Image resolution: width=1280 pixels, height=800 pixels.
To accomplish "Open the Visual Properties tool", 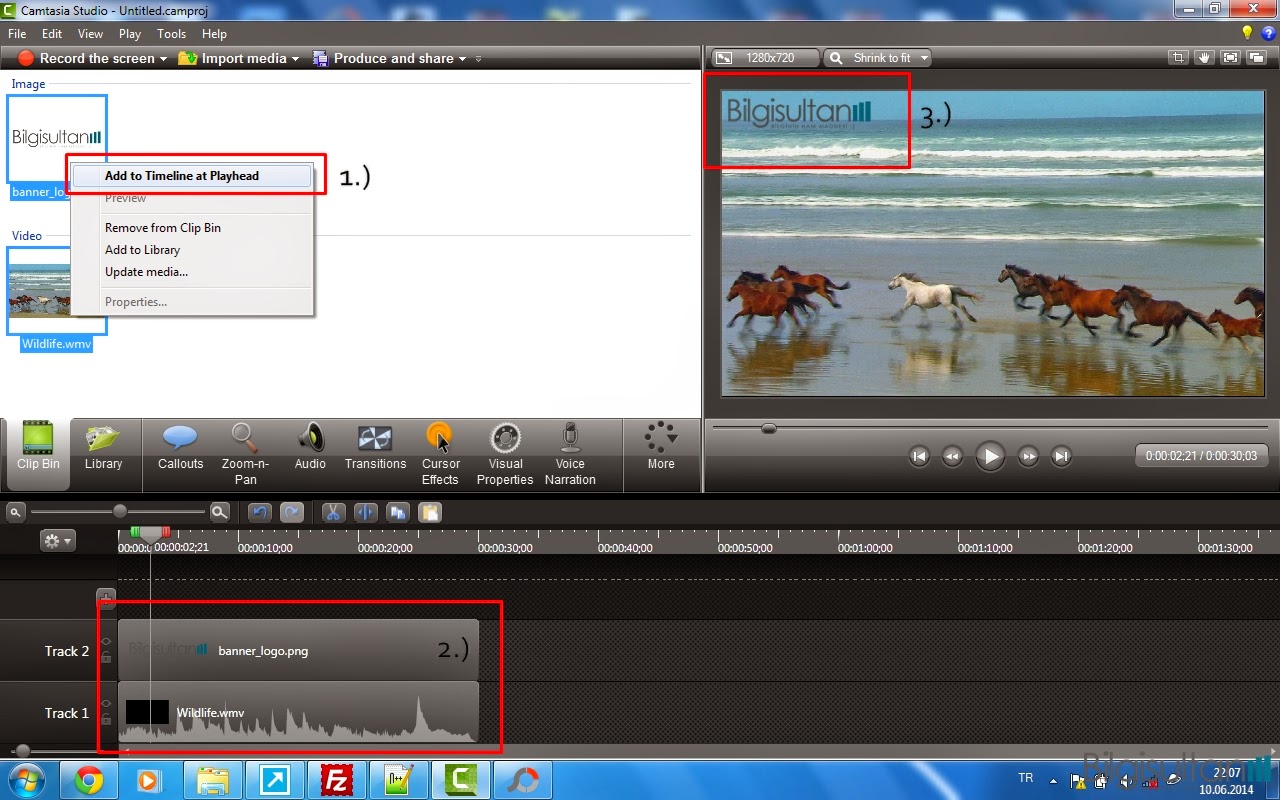I will [505, 455].
